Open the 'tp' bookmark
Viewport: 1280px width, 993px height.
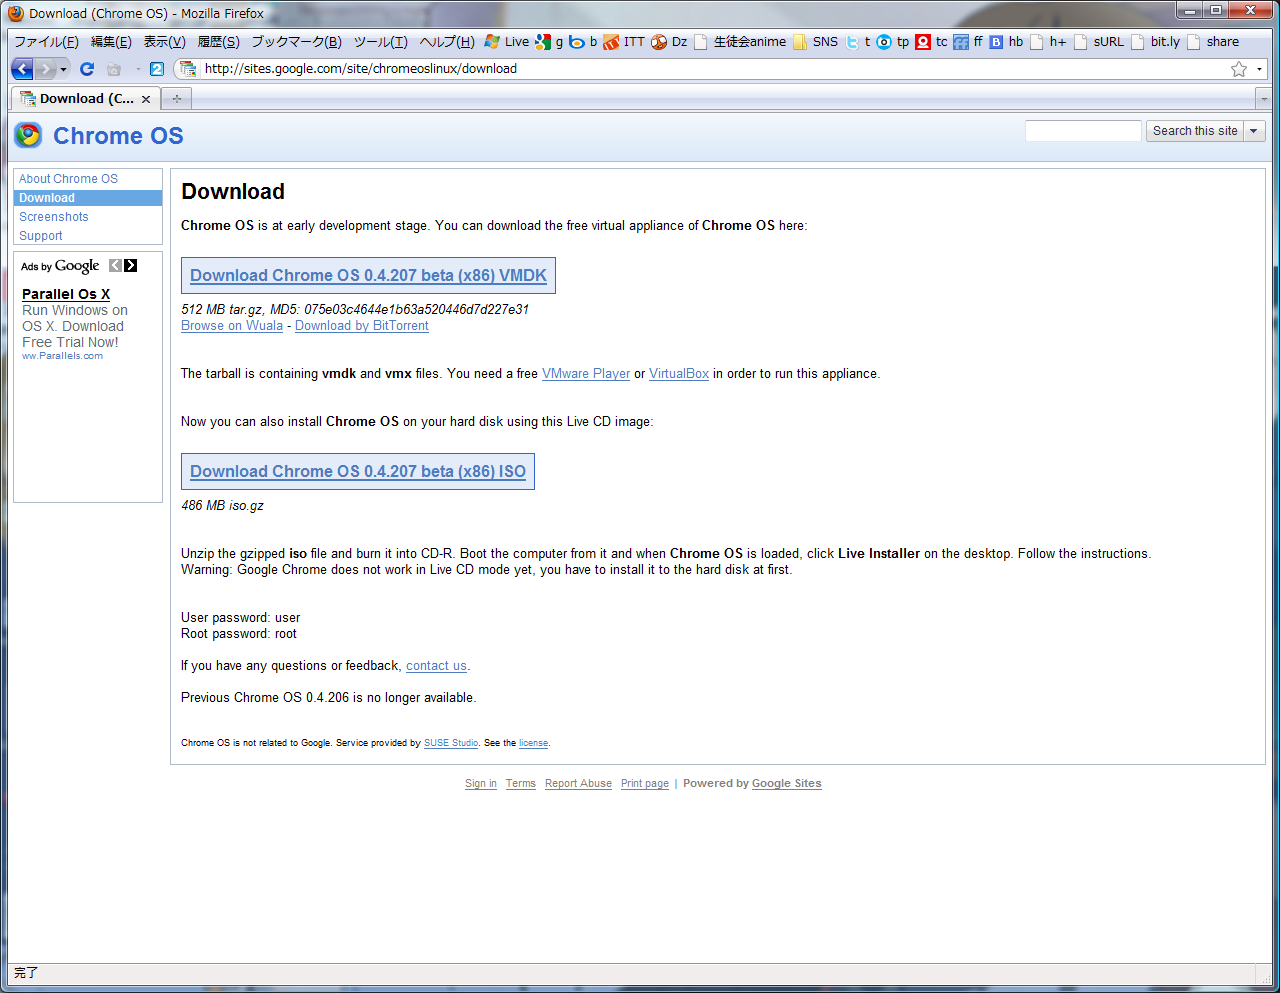(x=893, y=42)
